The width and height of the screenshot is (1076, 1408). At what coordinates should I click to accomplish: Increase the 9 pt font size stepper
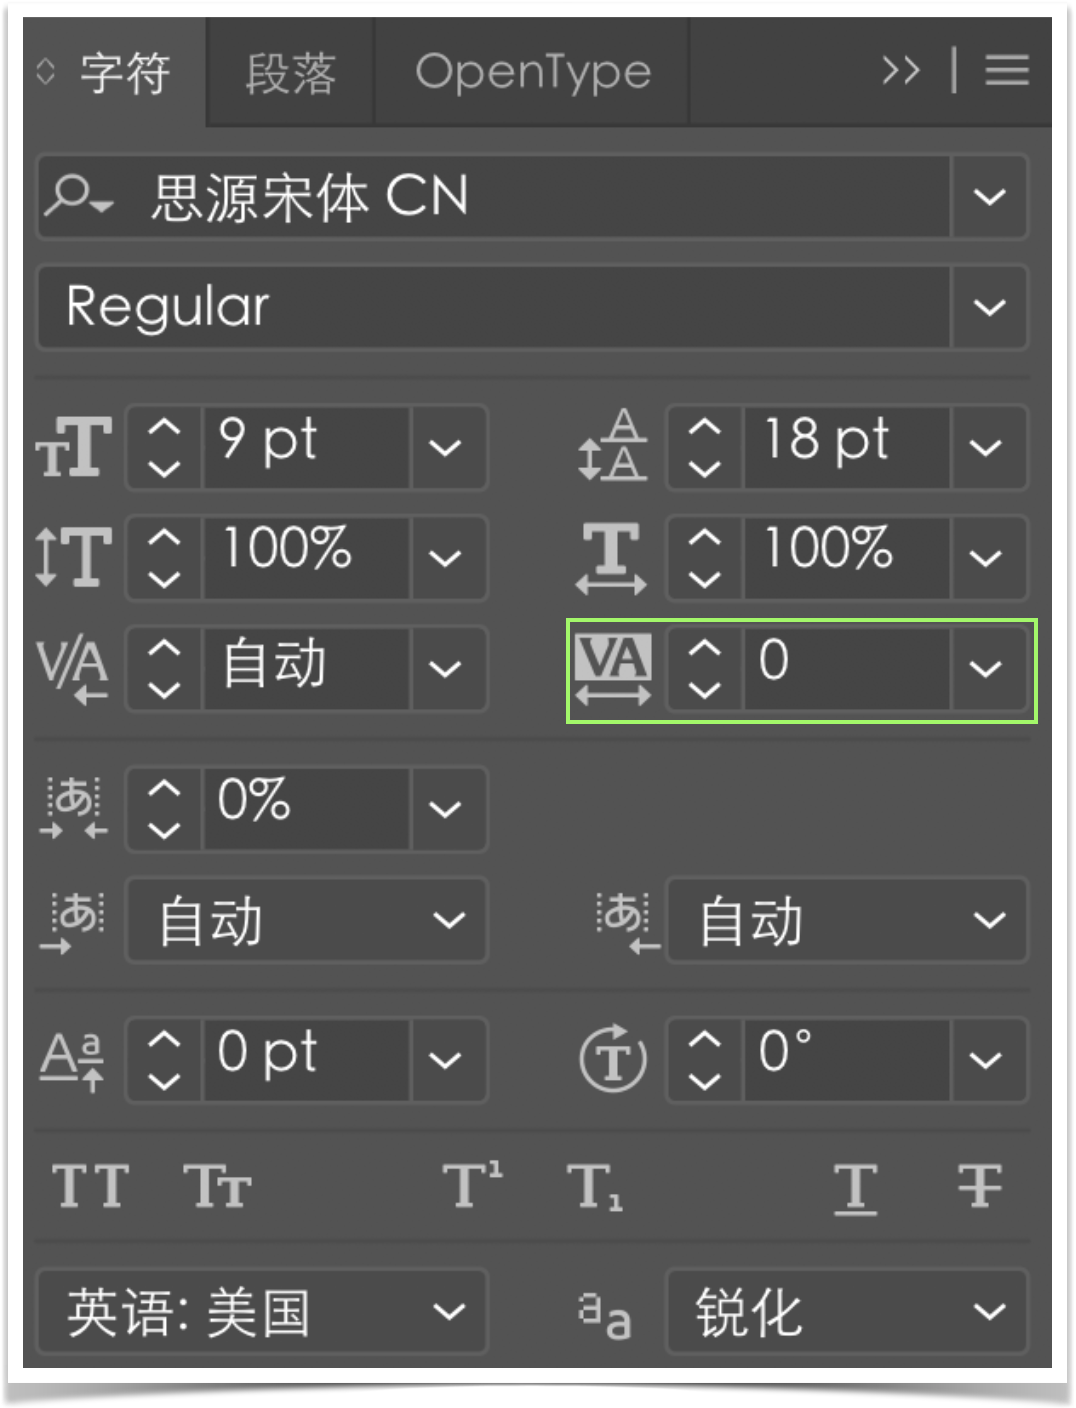coord(164,430)
